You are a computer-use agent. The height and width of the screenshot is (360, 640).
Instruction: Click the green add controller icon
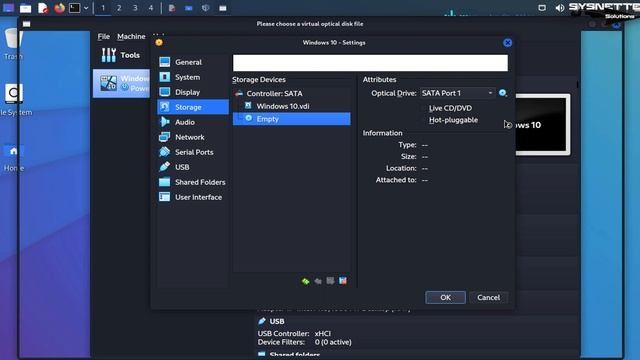pyautogui.click(x=305, y=281)
